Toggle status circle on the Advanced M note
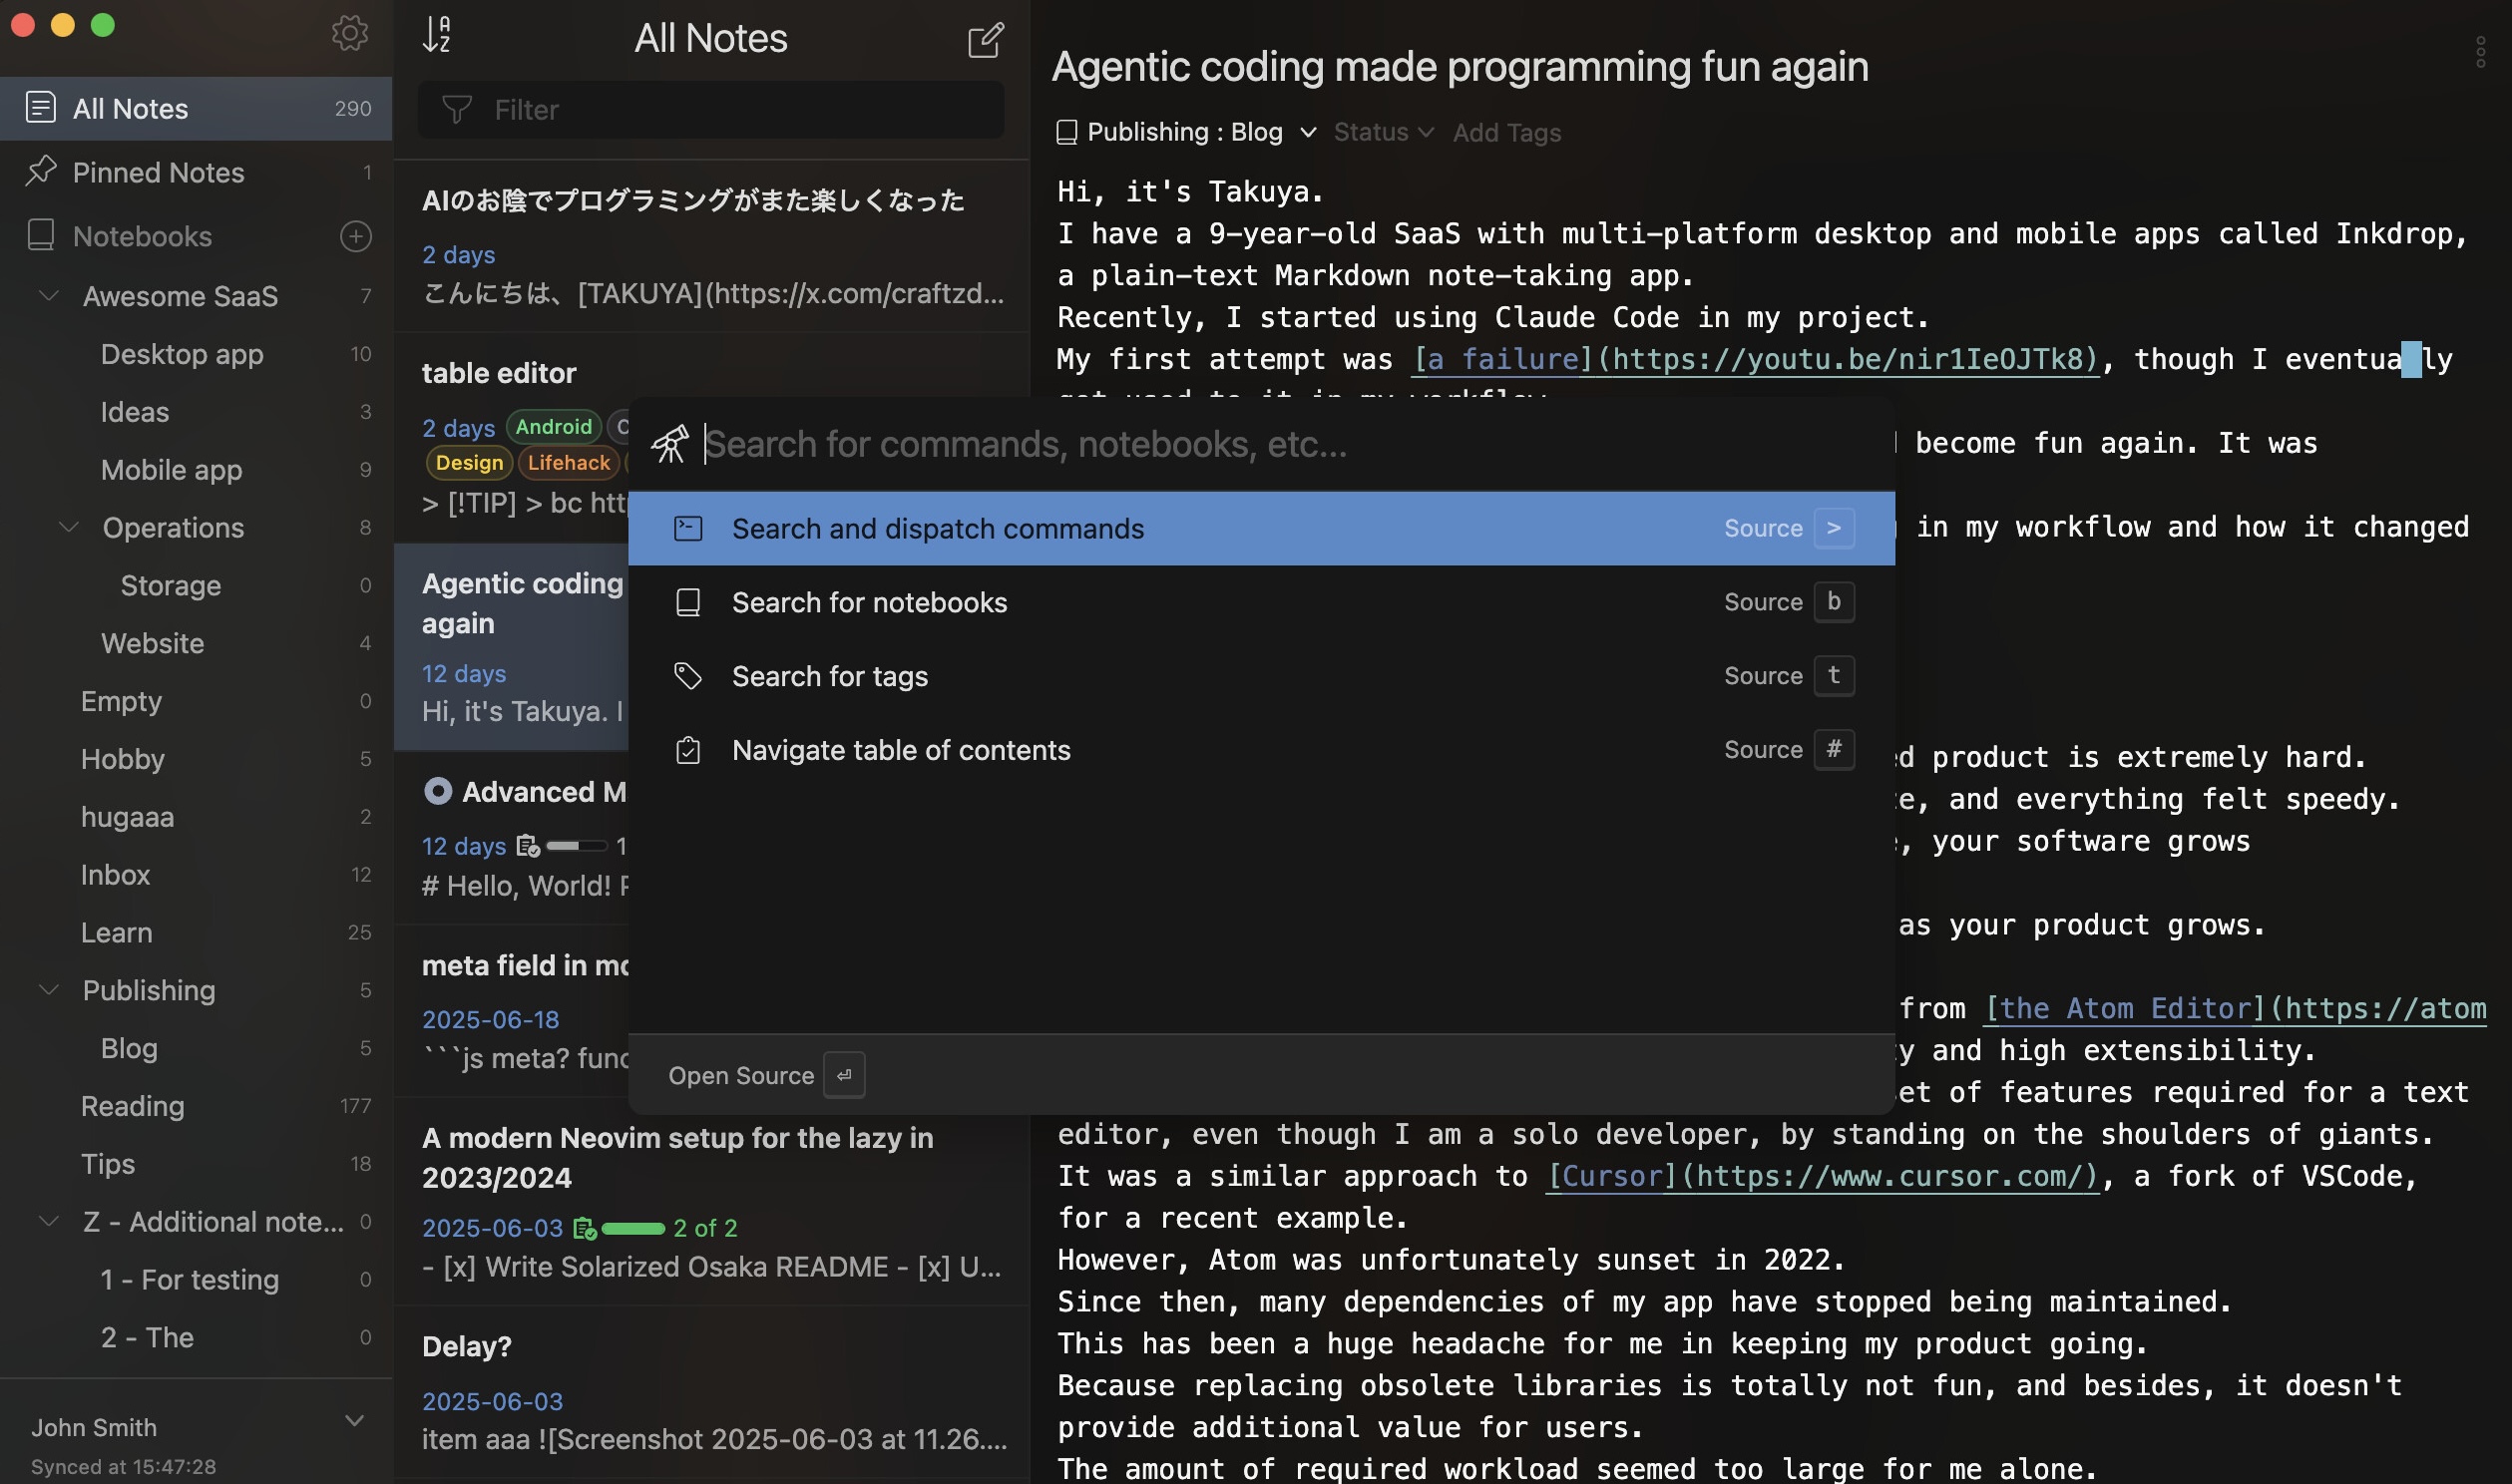Screen dimensions: 2512x1484 (x=437, y=792)
